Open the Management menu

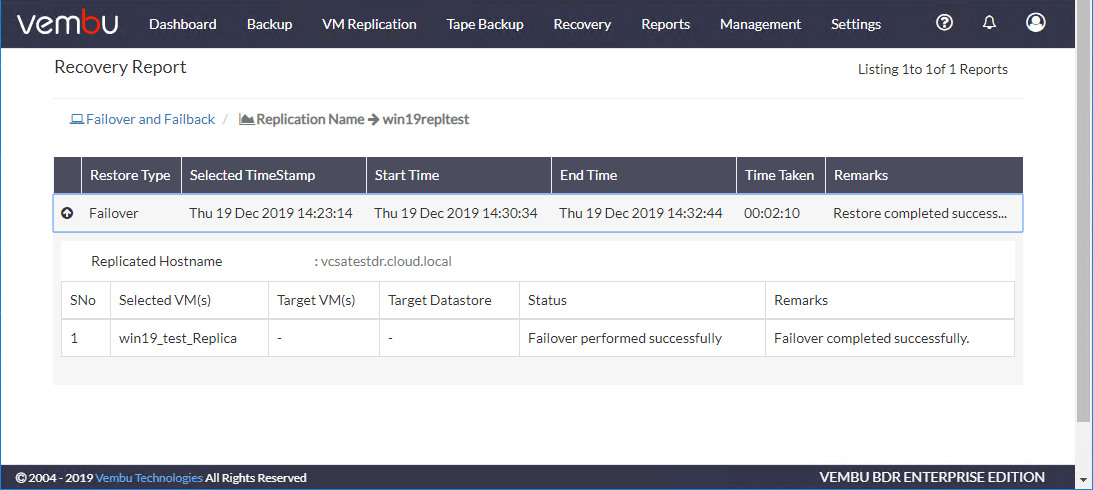coord(760,24)
